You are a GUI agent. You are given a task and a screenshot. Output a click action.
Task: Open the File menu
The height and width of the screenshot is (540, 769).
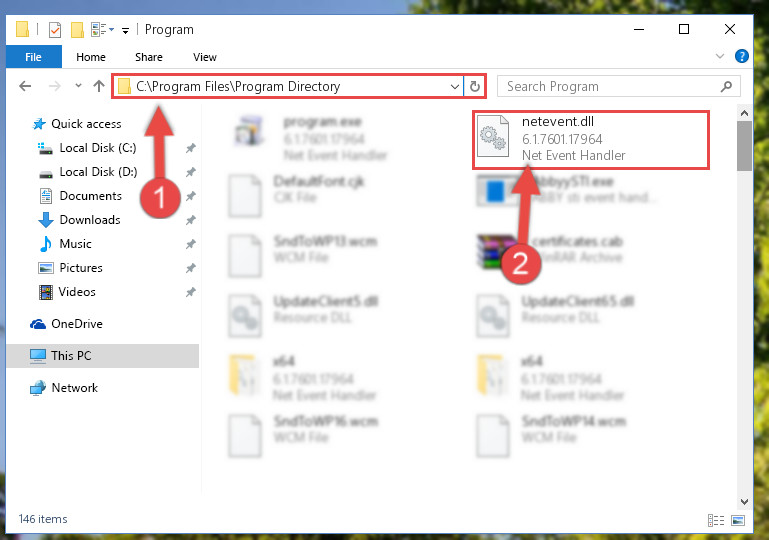click(33, 57)
